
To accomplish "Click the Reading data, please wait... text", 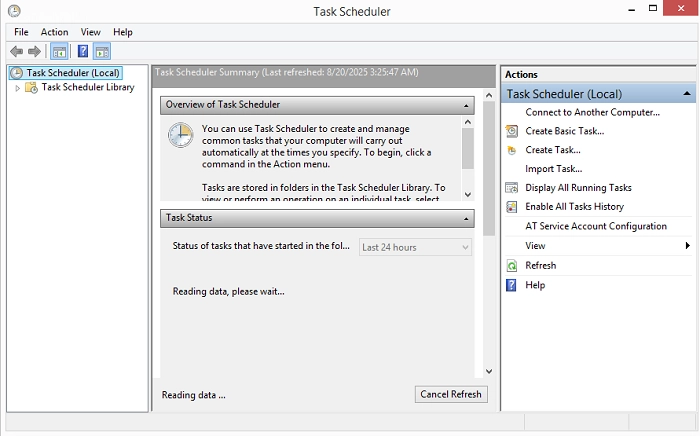I will tap(229, 292).
